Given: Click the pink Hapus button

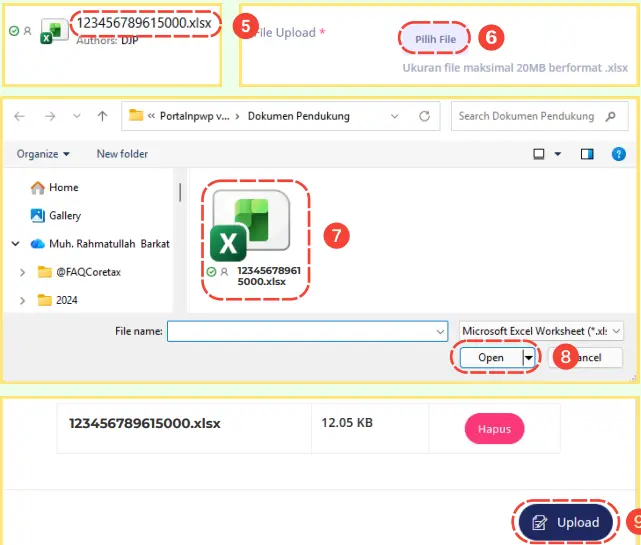Looking at the screenshot, I should click(494, 428).
